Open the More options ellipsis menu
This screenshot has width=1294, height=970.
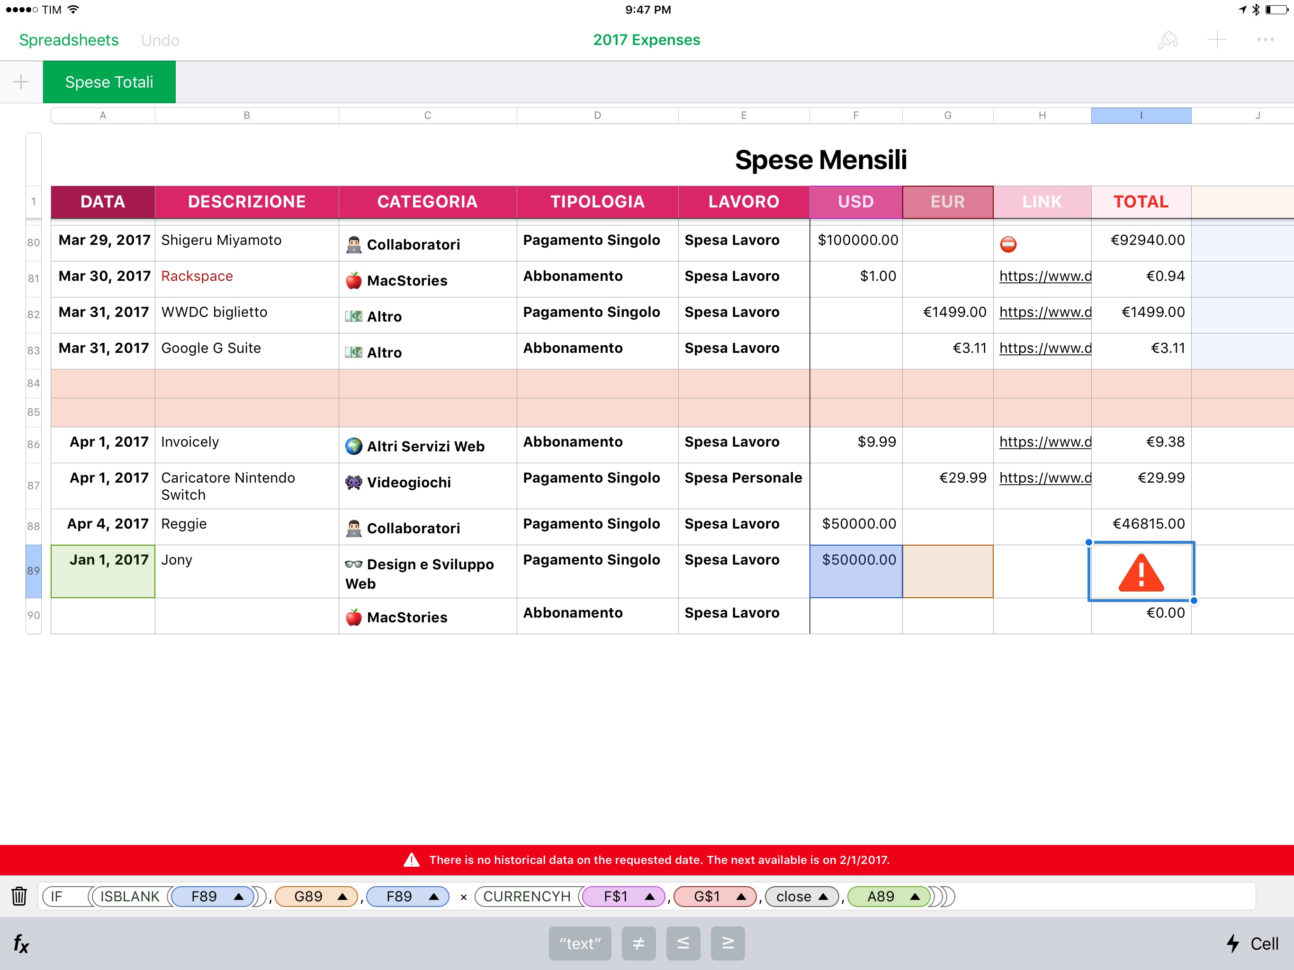click(1266, 40)
